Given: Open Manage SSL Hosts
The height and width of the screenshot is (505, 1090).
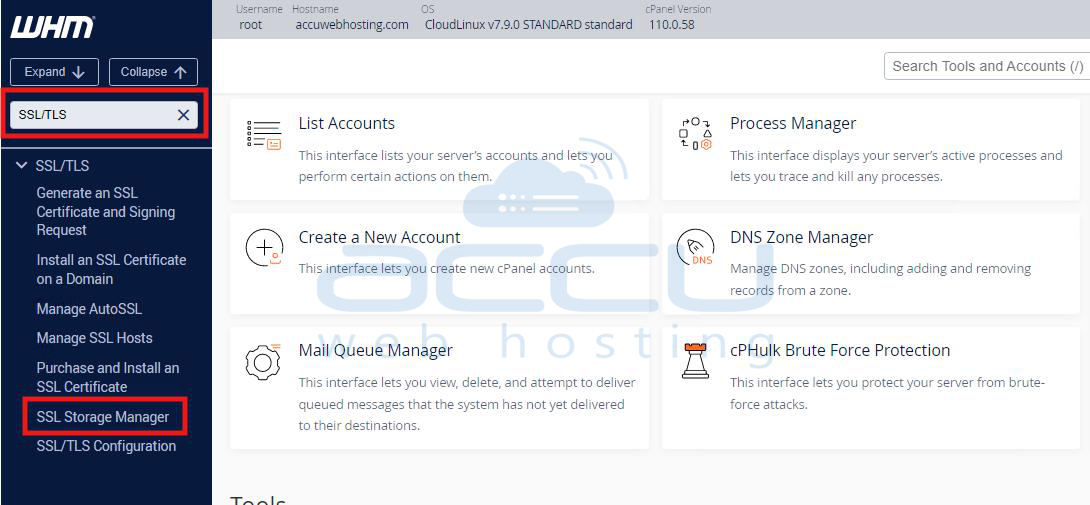Looking at the screenshot, I should click(x=95, y=338).
